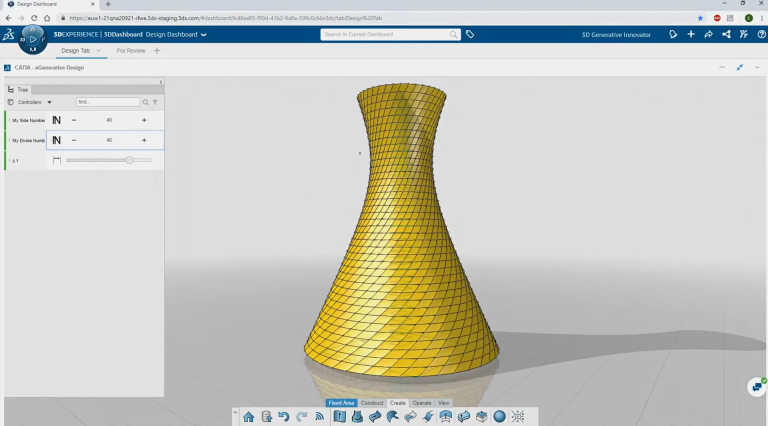Open the Help question mark icon

tap(761, 34)
